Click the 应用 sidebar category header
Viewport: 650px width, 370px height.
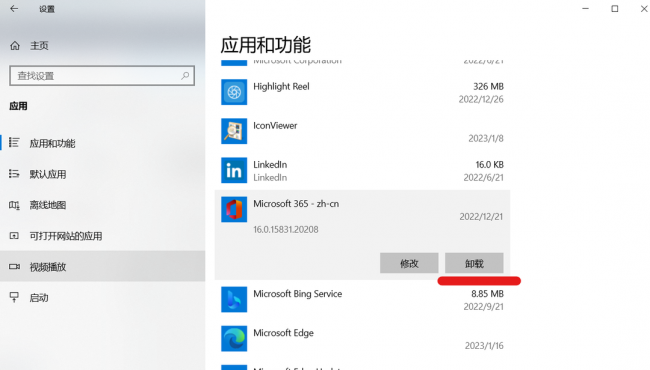18,106
